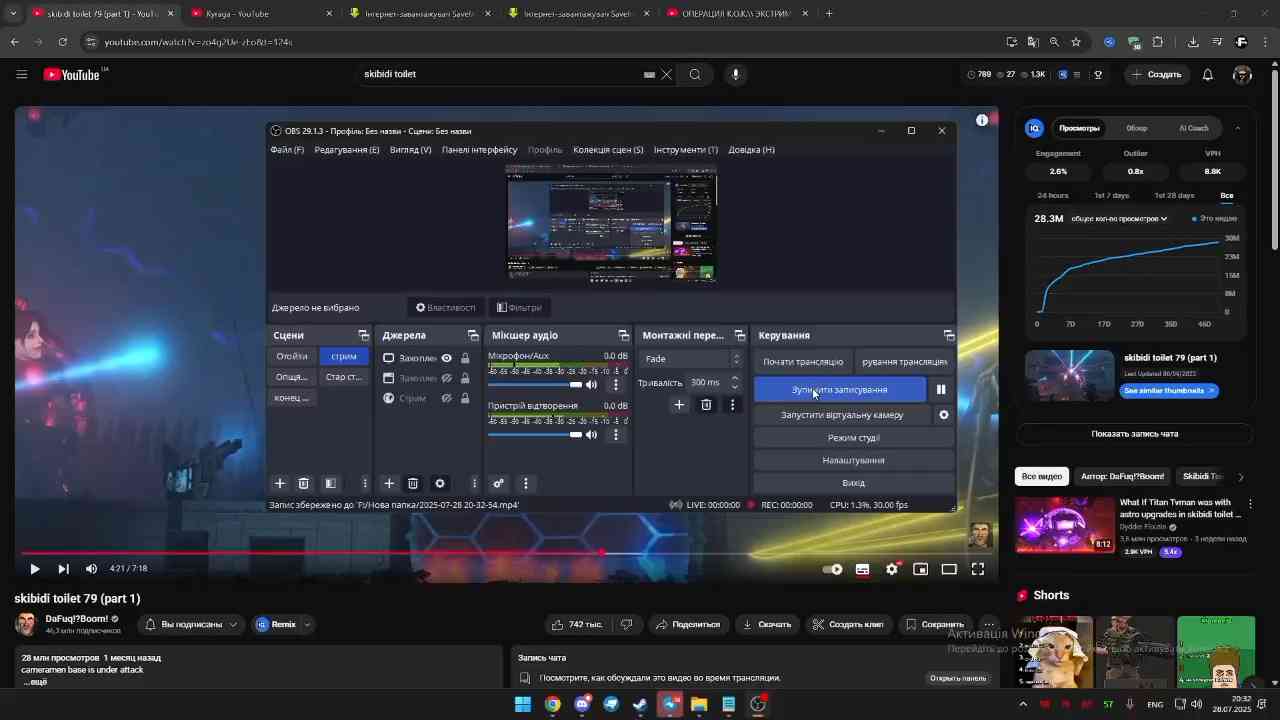This screenshot has height=720, width=1280.
Task: Click the voice search microphone icon
Action: point(735,73)
